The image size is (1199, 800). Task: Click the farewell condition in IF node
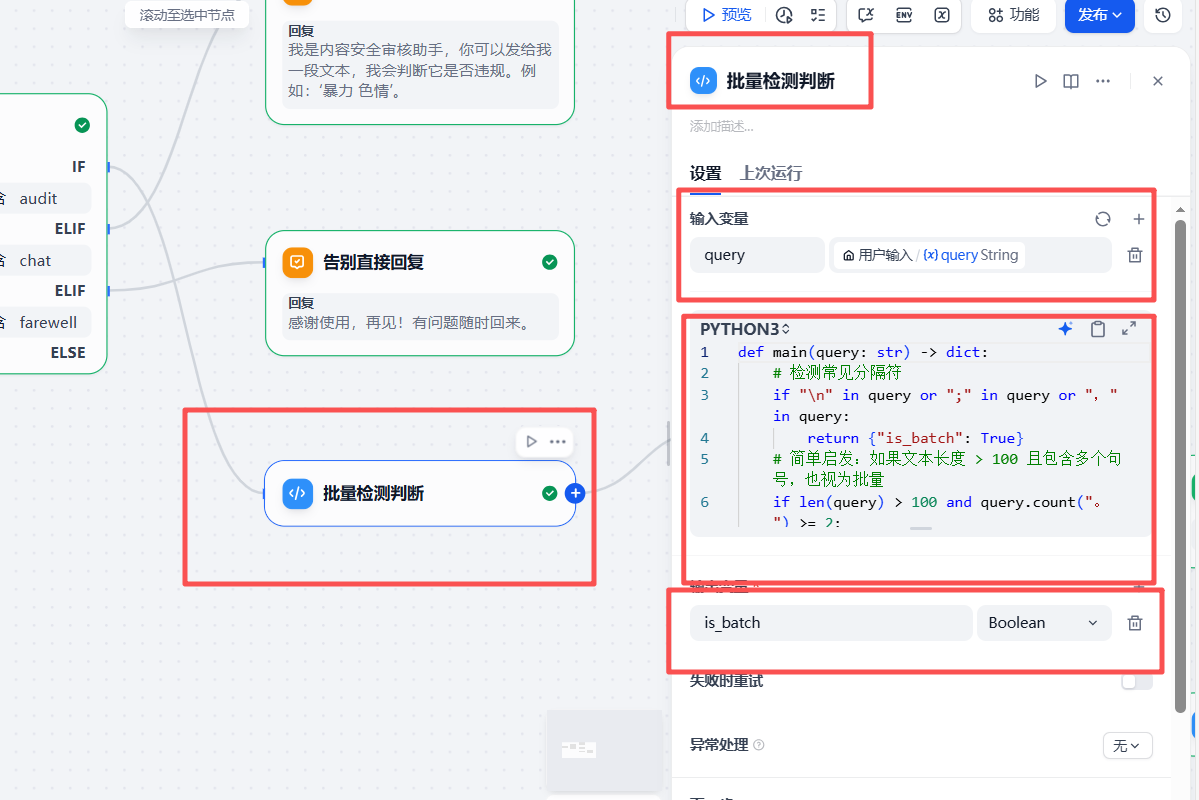click(x=47, y=323)
